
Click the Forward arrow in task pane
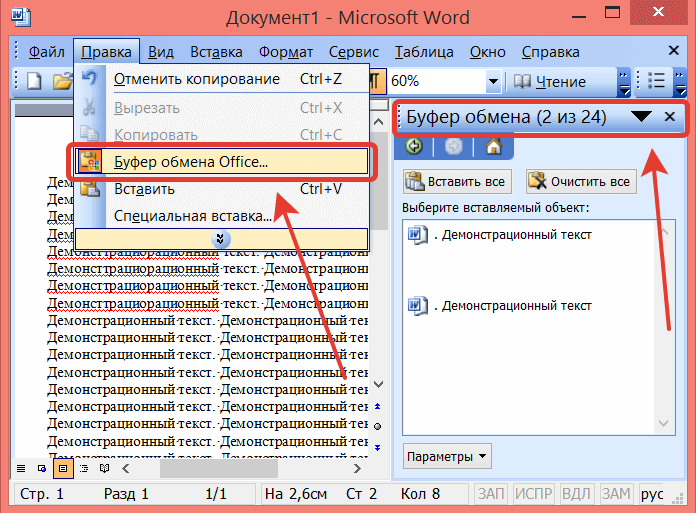(453, 146)
